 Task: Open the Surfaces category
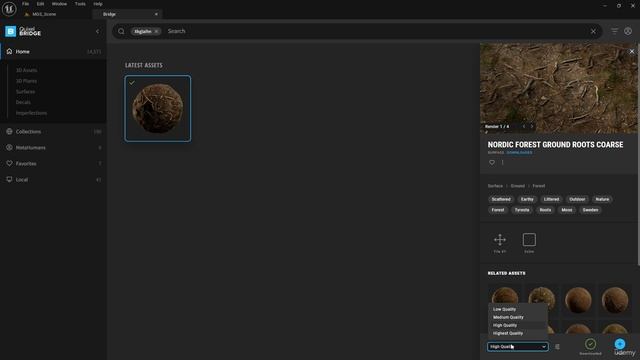25,91
